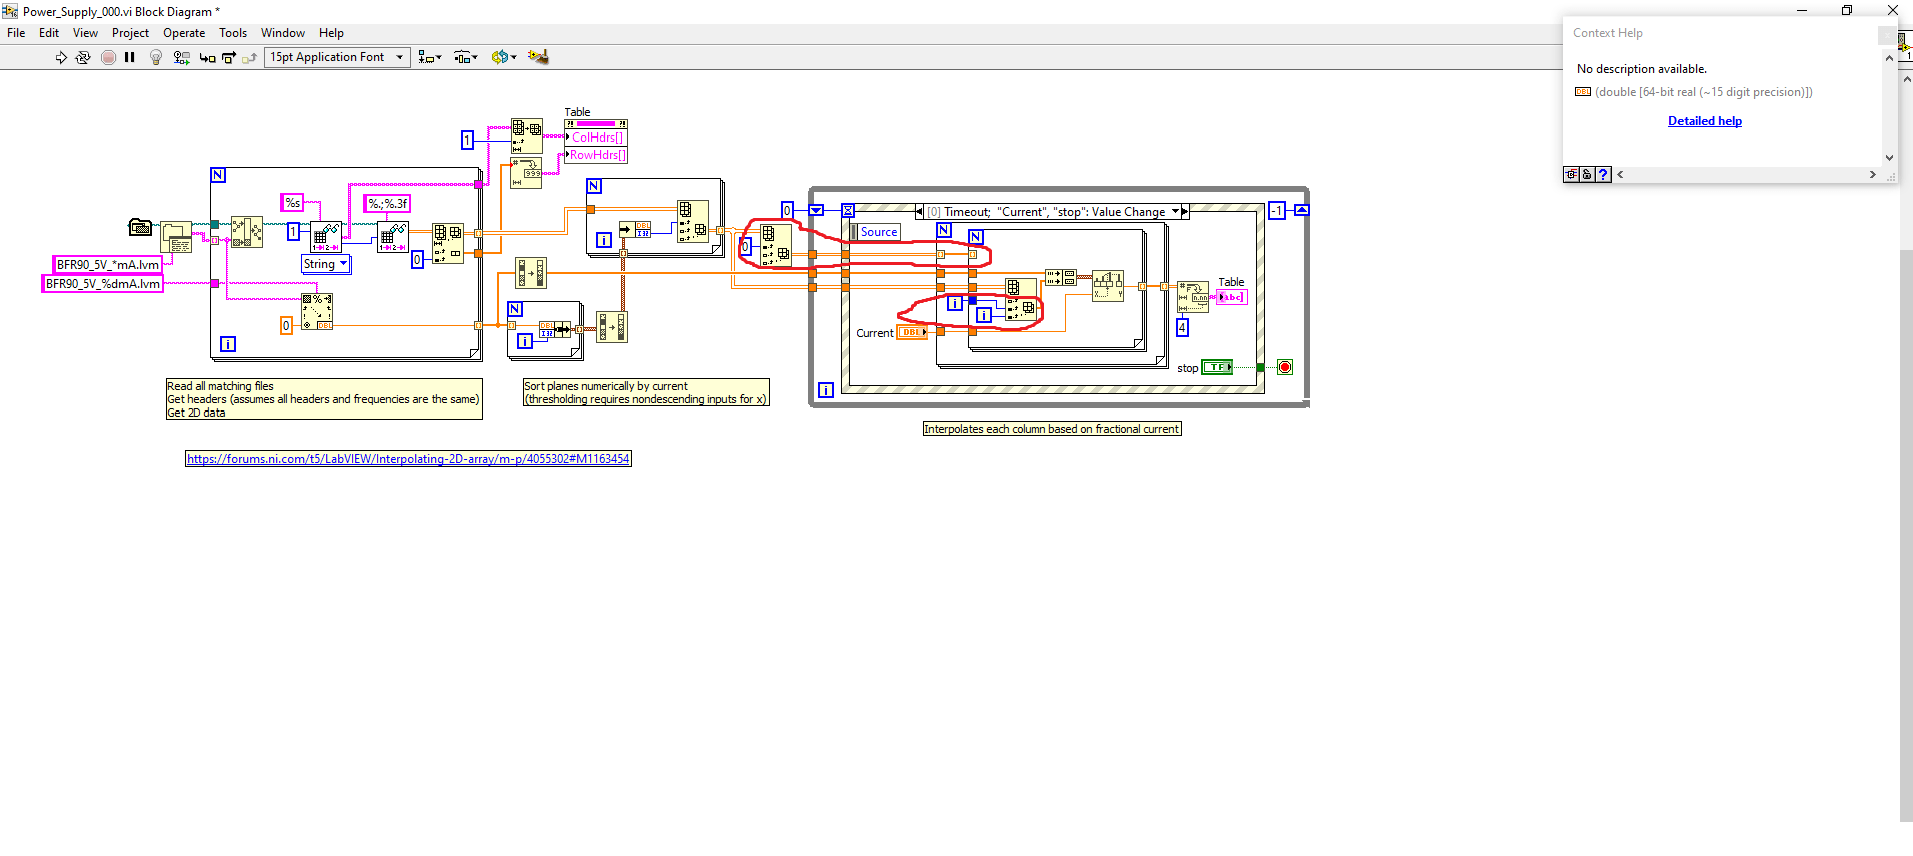Click the event timeout hourglass terminal
Screen dimensions: 1913x856
848,210
